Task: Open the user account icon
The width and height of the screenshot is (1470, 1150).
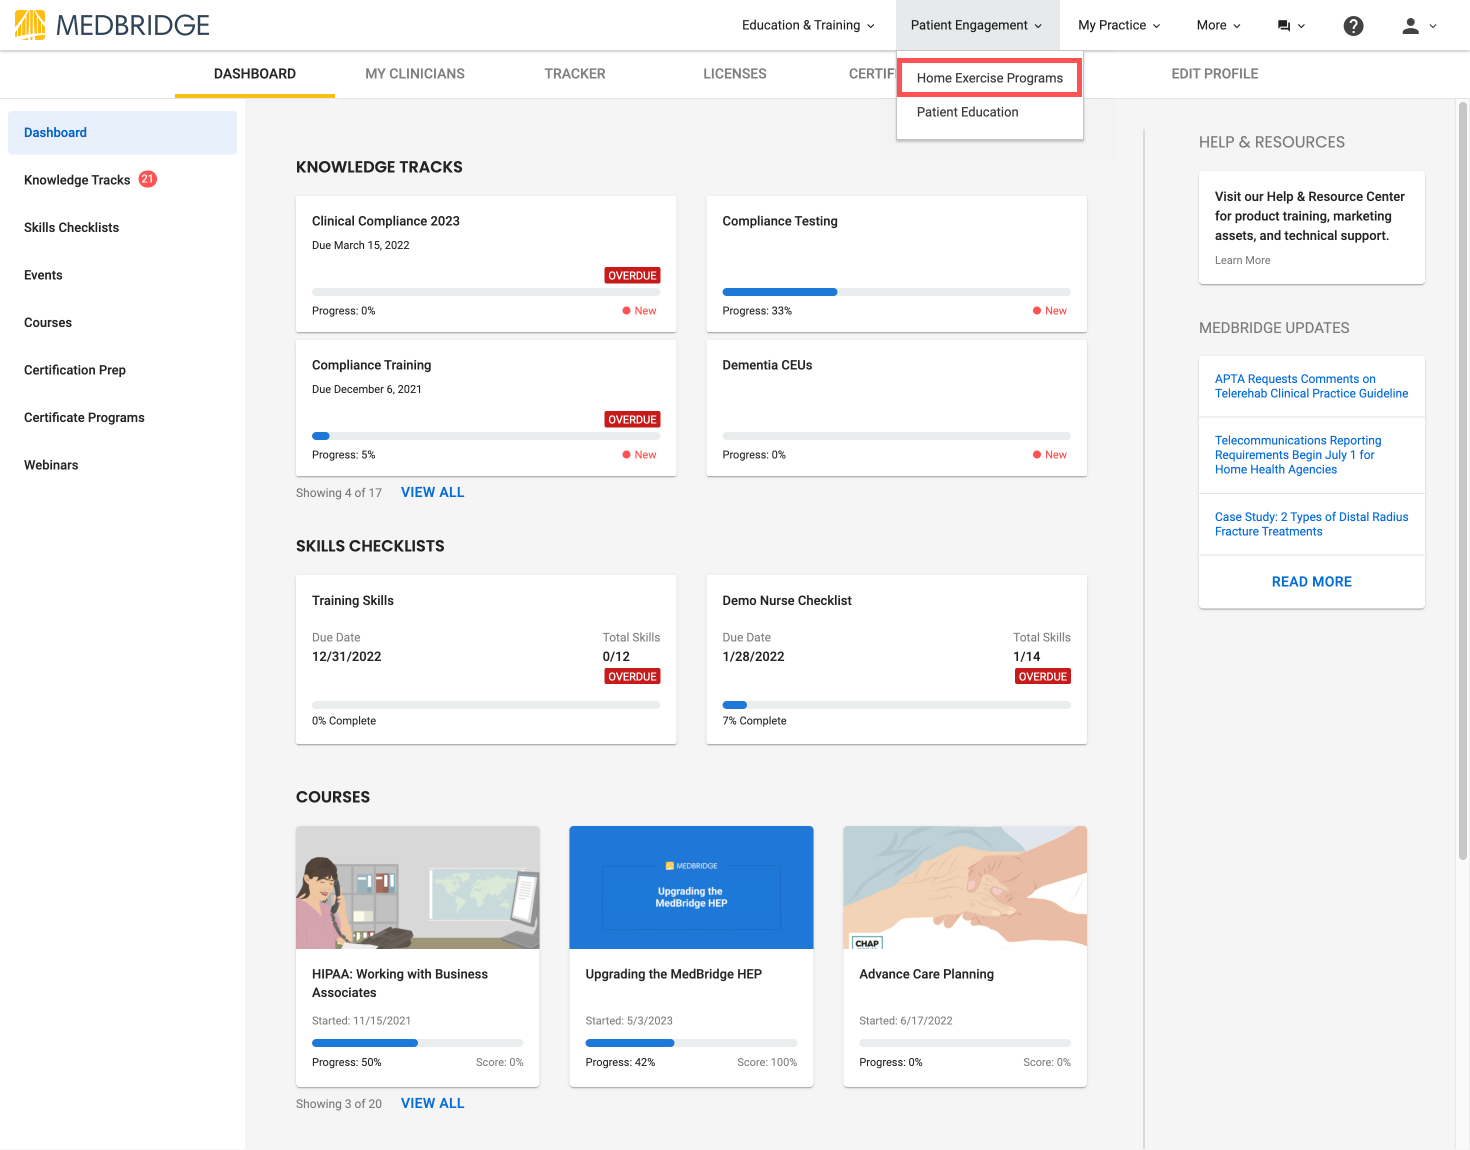Action: [x=1410, y=26]
